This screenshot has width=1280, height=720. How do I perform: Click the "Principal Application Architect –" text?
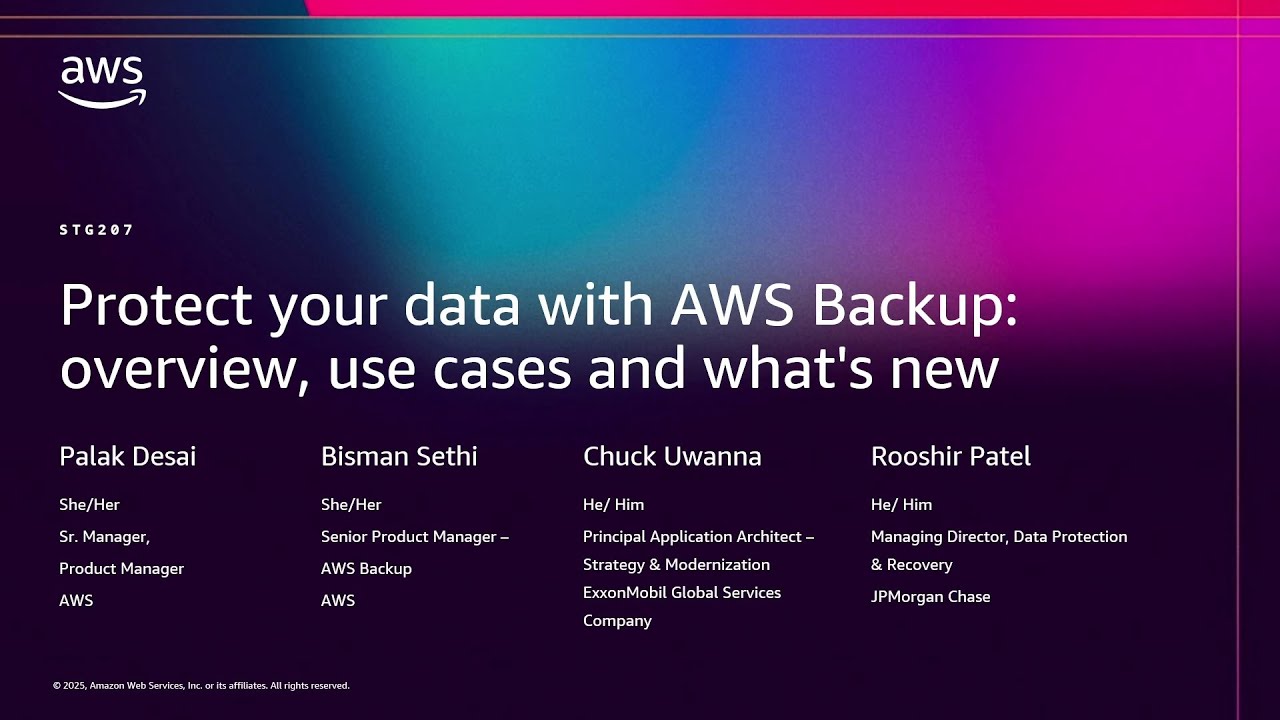pos(698,537)
